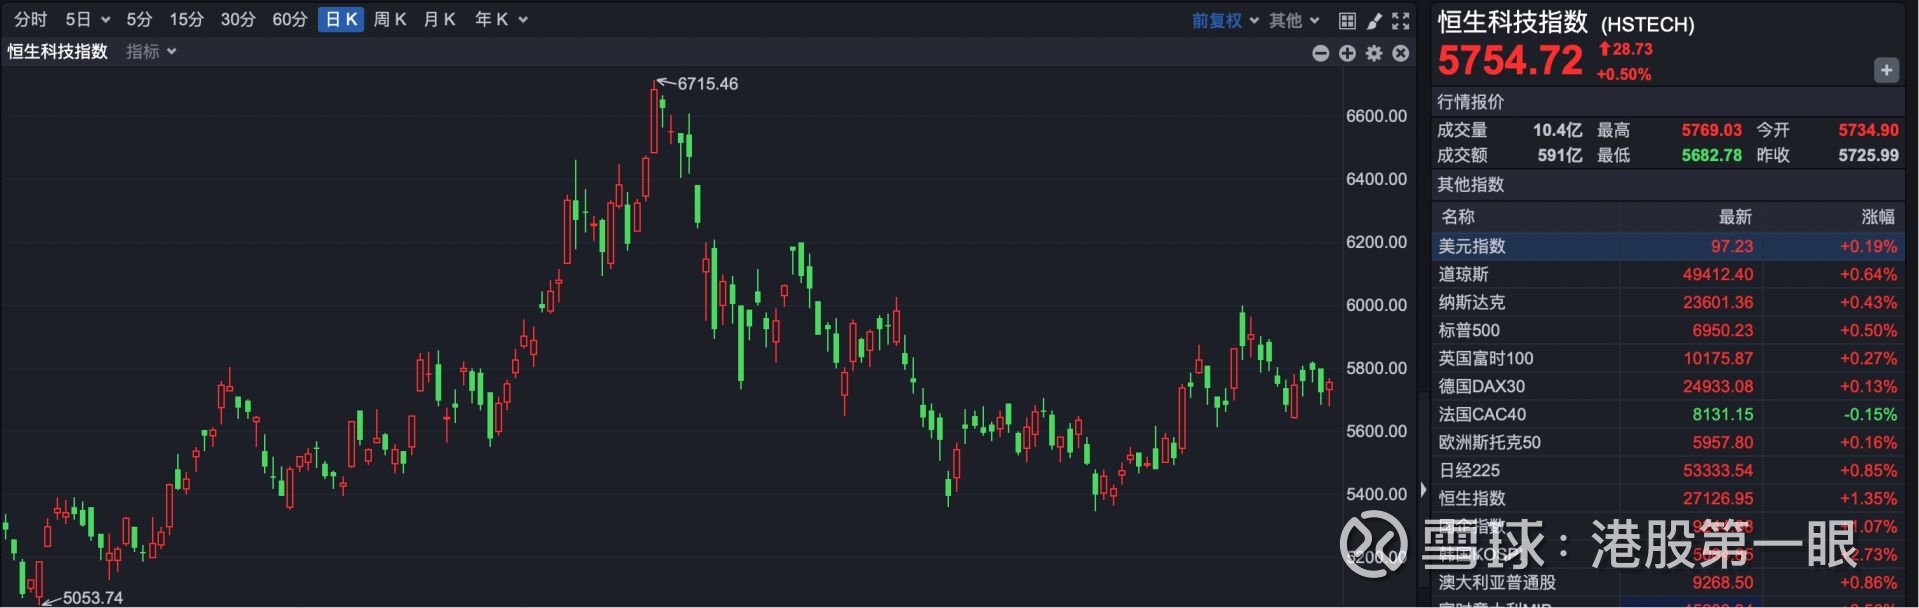Enter fullscreen chart mode
Screen dimensions: 1919x608
pos(1401,20)
